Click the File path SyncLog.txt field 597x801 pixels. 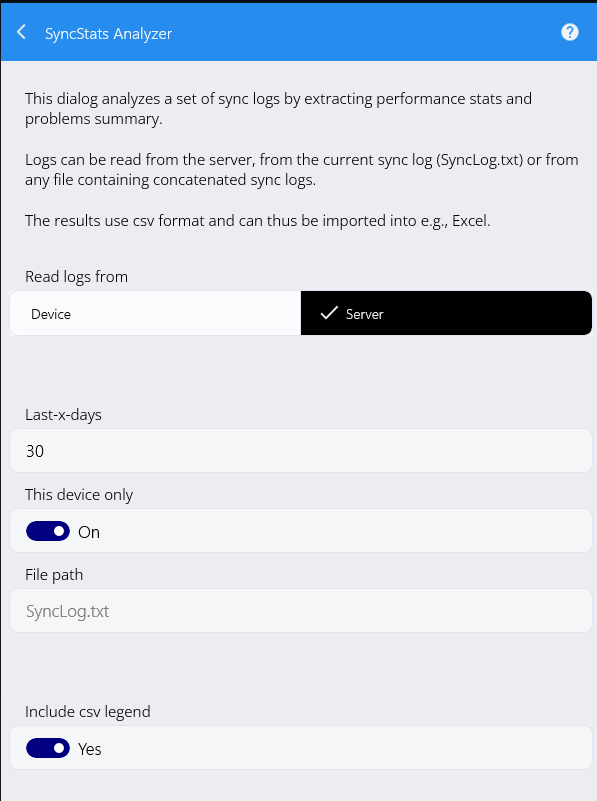[x=301, y=611]
